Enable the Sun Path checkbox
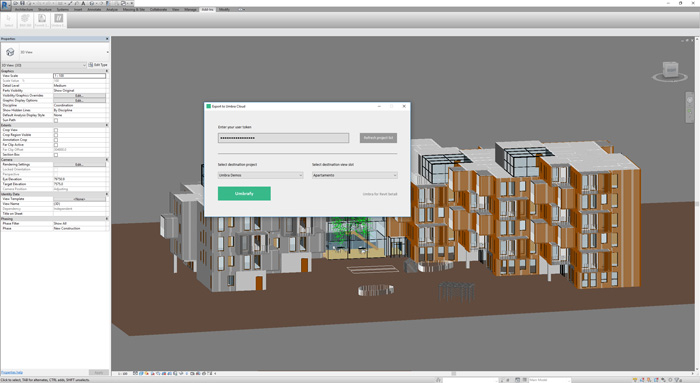This screenshot has height=383, width=700. pyautogui.click(x=56, y=120)
